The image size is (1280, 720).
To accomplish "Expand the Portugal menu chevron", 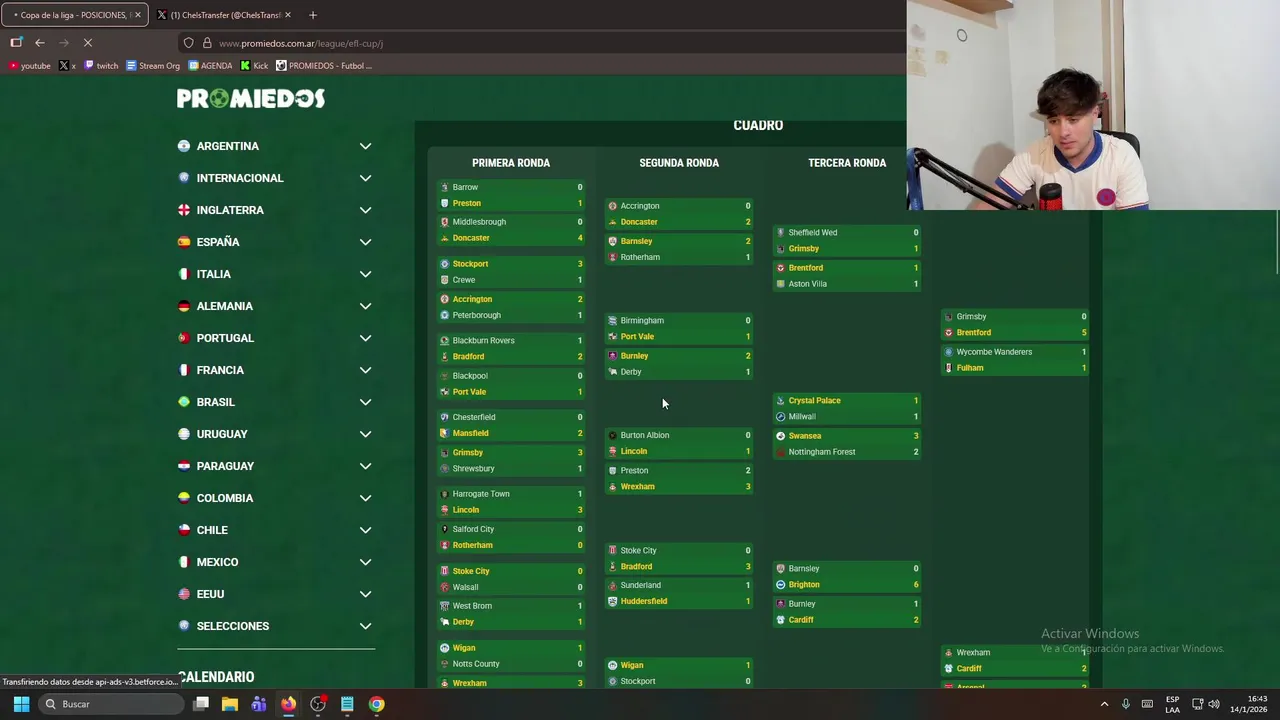I will 365,338.
